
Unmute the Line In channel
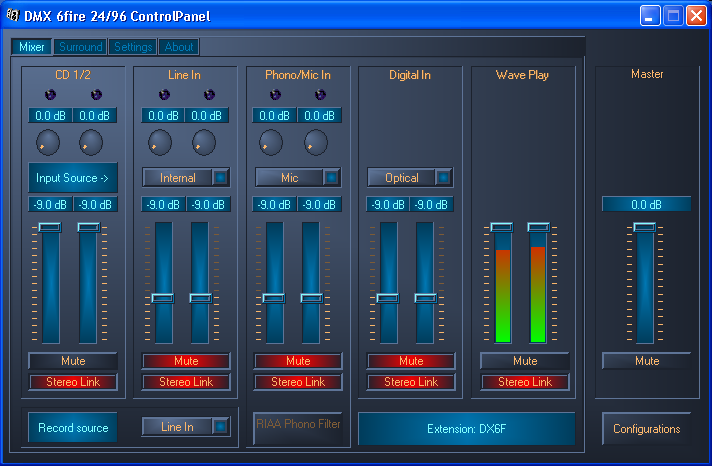pos(186,361)
